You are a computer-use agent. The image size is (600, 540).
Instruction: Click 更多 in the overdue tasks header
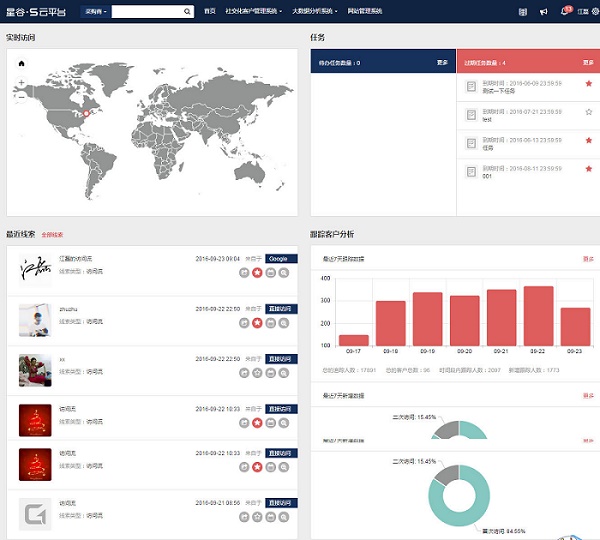point(588,62)
